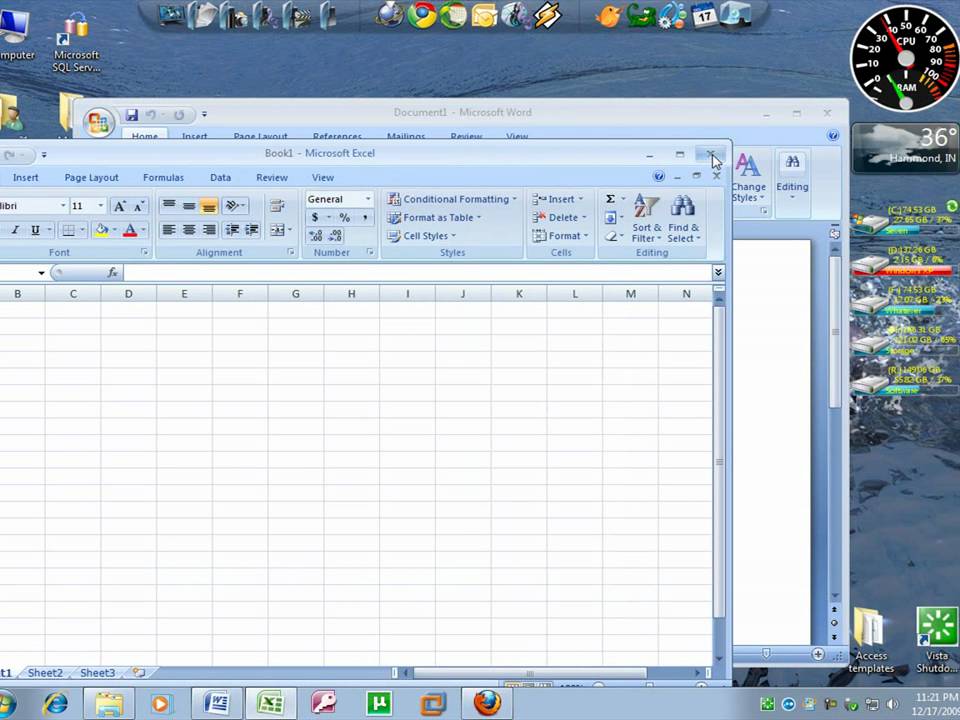Align cell text right
This screenshot has width=960, height=720.
[209, 230]
